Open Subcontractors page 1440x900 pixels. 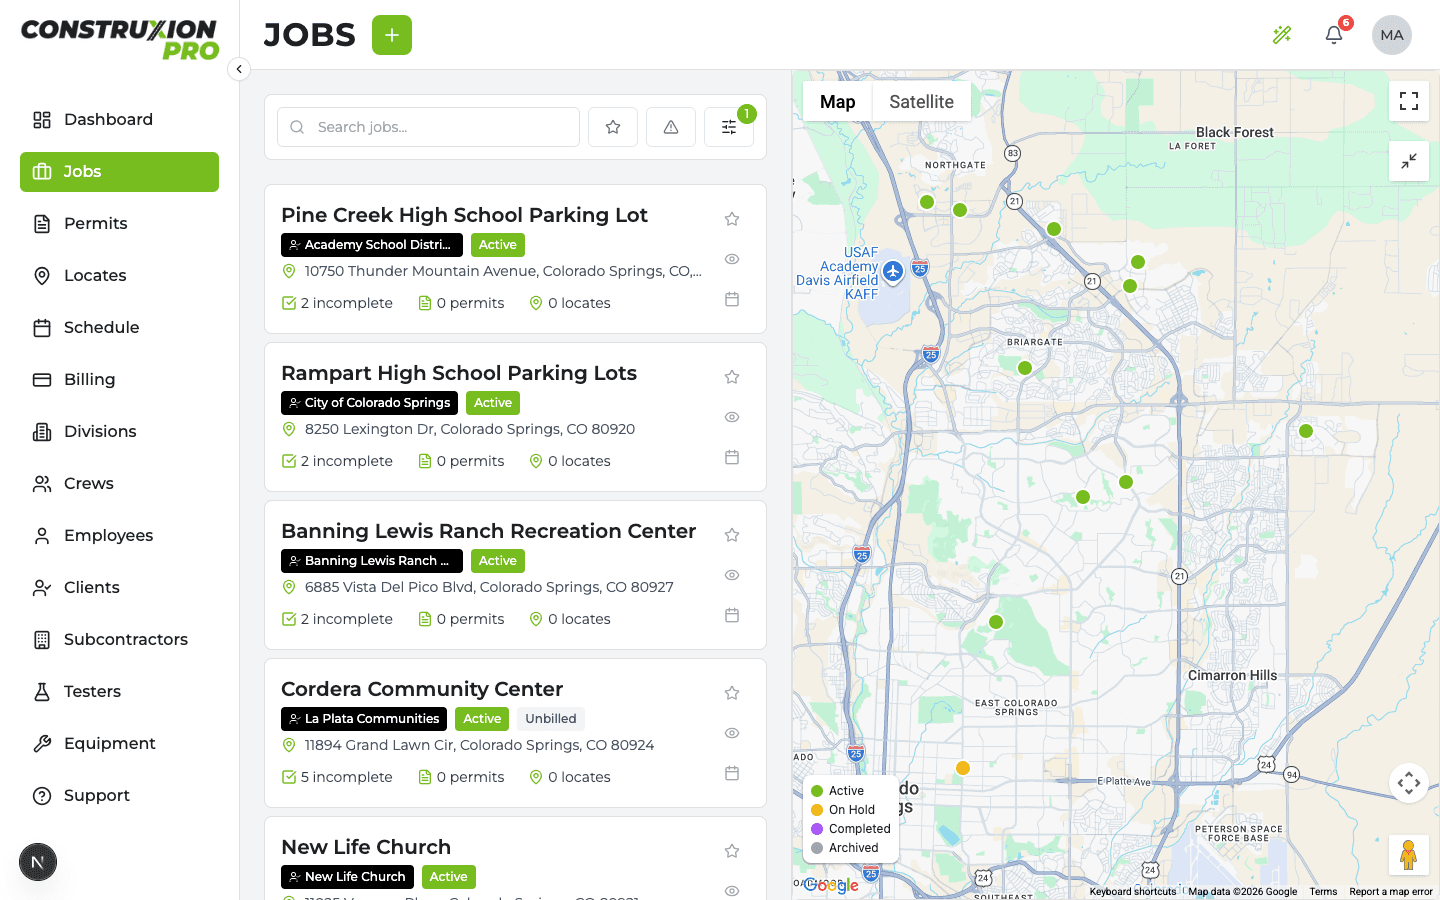[x=119, y=640]
